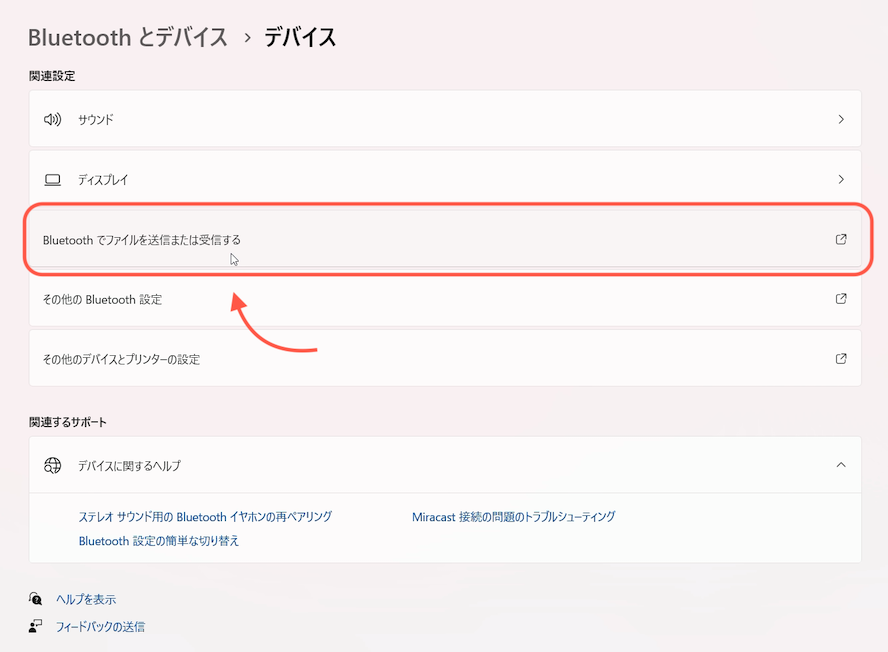Collapse the デバイスに関するヘルプ section
888x652 pixels.
coord(841,465)
